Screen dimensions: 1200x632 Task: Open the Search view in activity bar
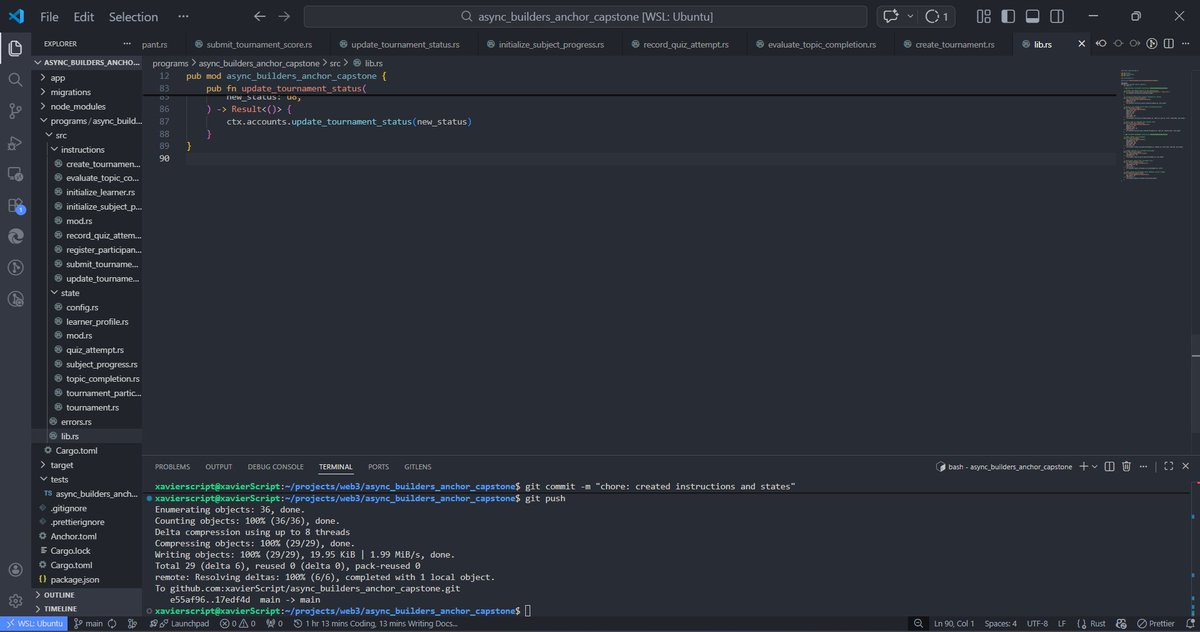(15, 79)
